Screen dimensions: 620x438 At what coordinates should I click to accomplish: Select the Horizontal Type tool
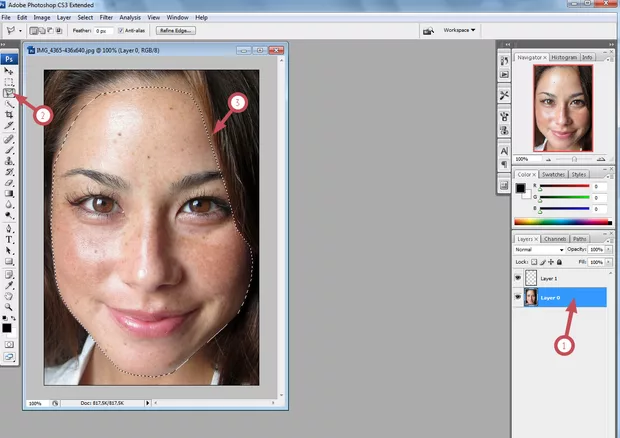(x=9, y=240)
